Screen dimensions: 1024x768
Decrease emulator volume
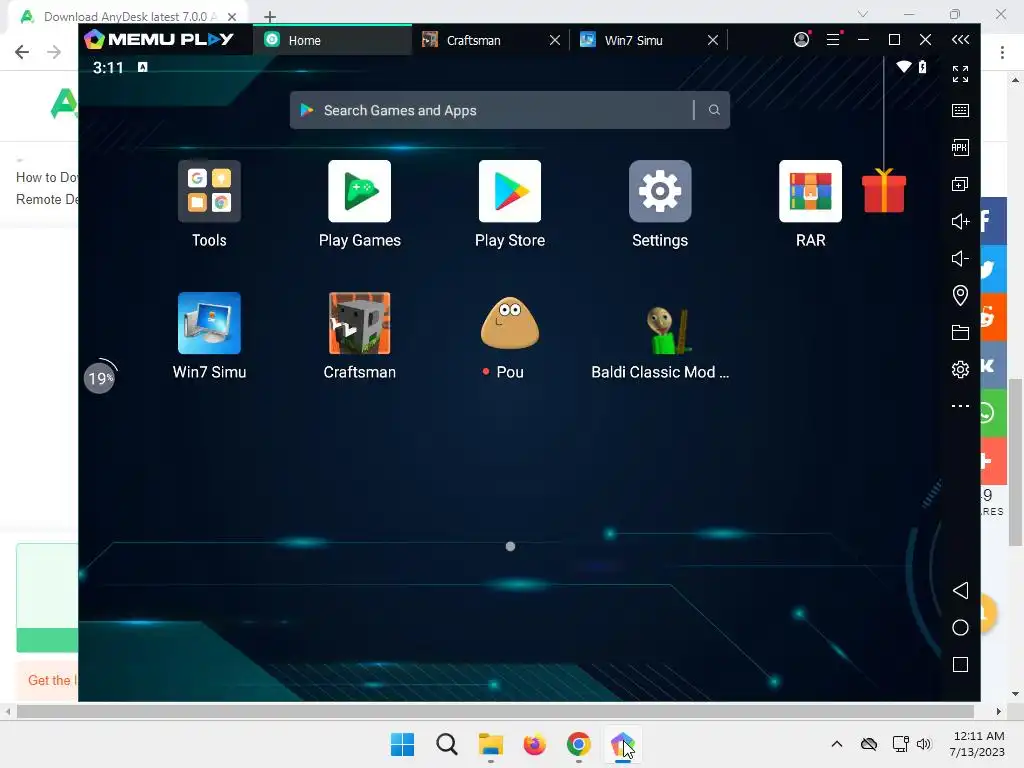[960, 259]
